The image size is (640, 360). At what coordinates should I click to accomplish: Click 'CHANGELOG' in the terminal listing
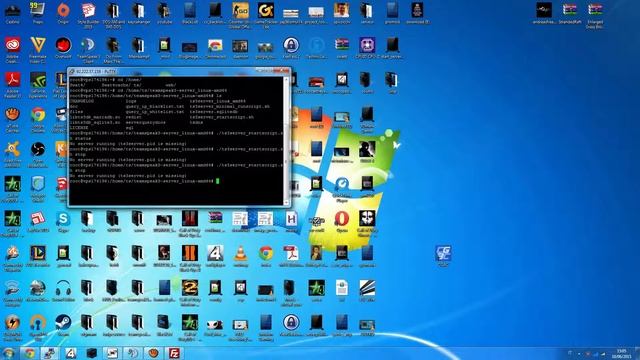82,101
